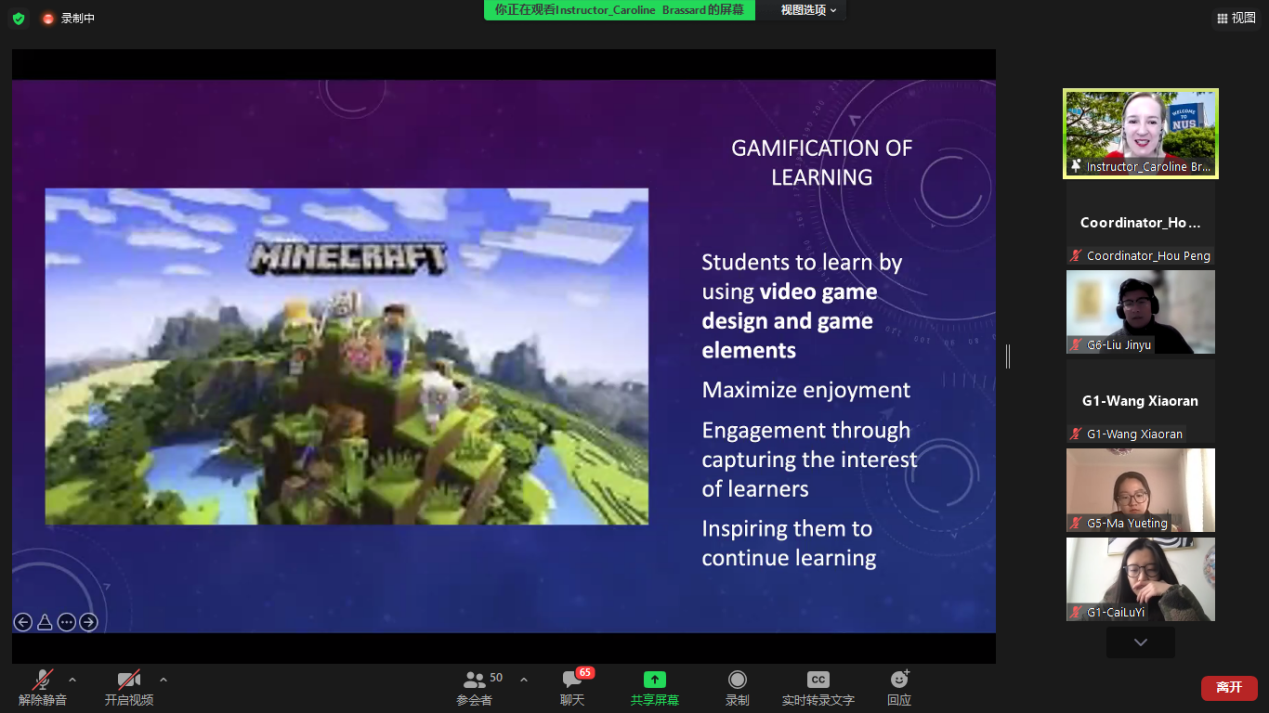Open the chat panel with 65 unread
Screen dimensions: 1269x713
(572, 680)
